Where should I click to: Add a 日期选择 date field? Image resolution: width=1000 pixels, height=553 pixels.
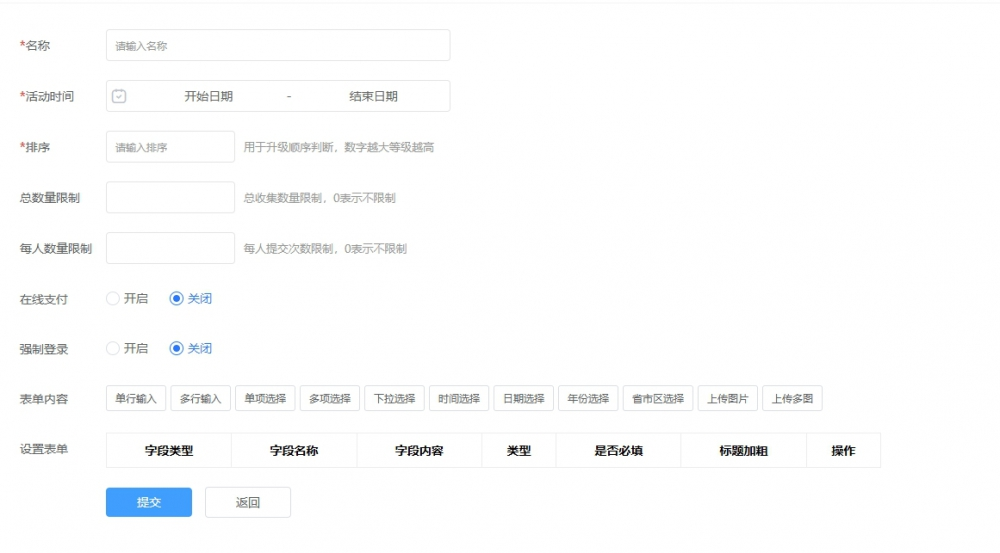click(x=523, y=398)
